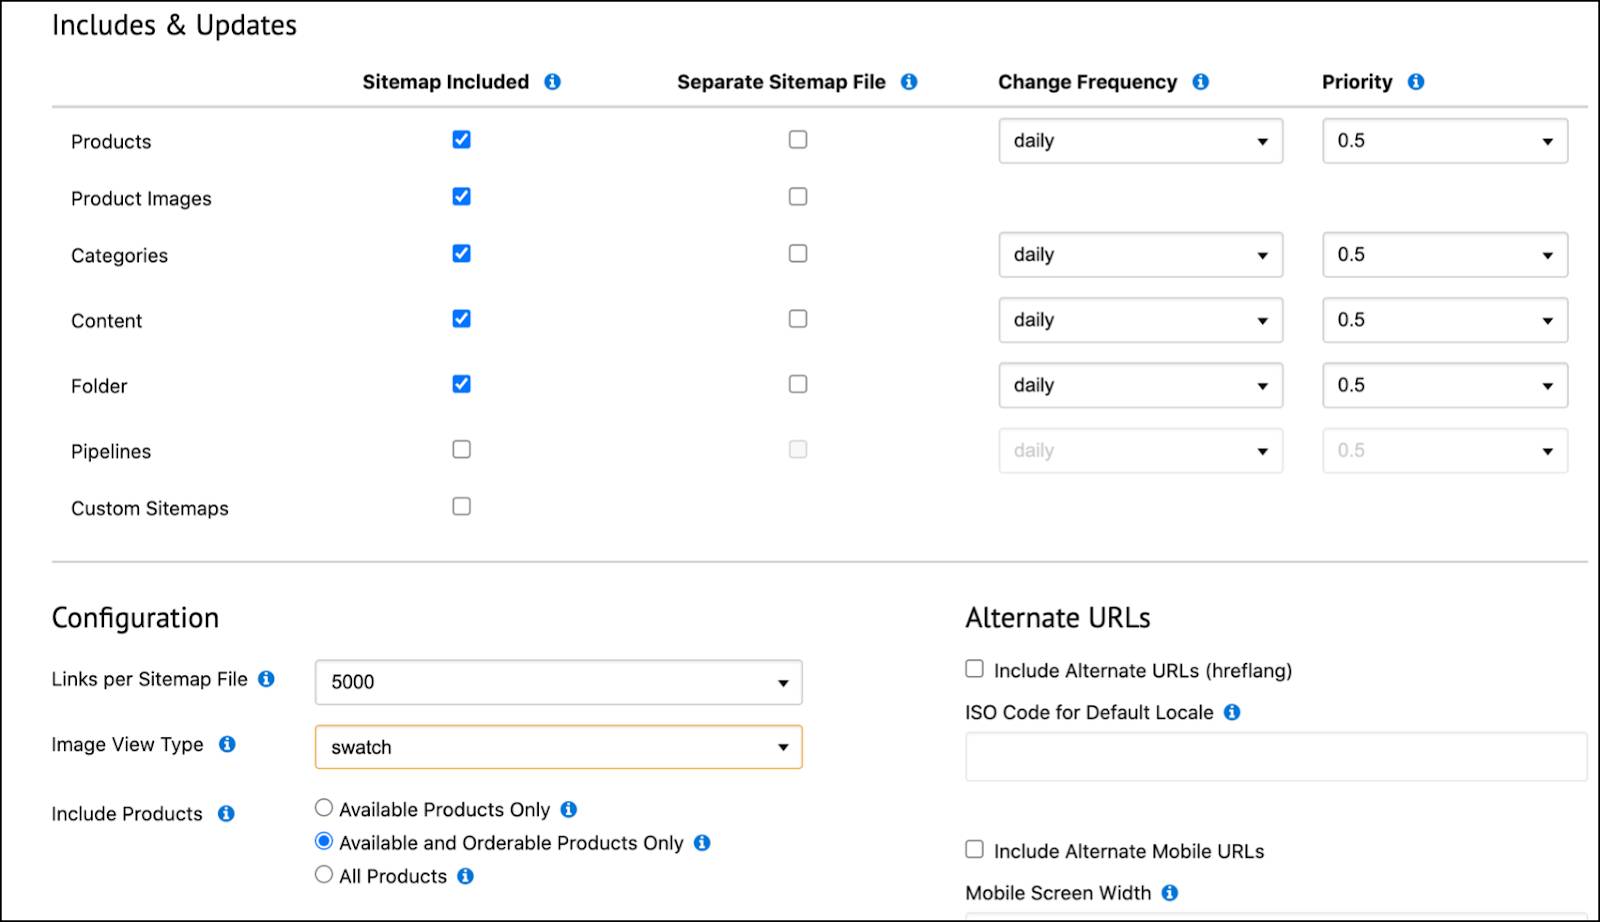Check Separate Sitemap File for Product Images
1600x922 pixels.
[x=798, y=196]
